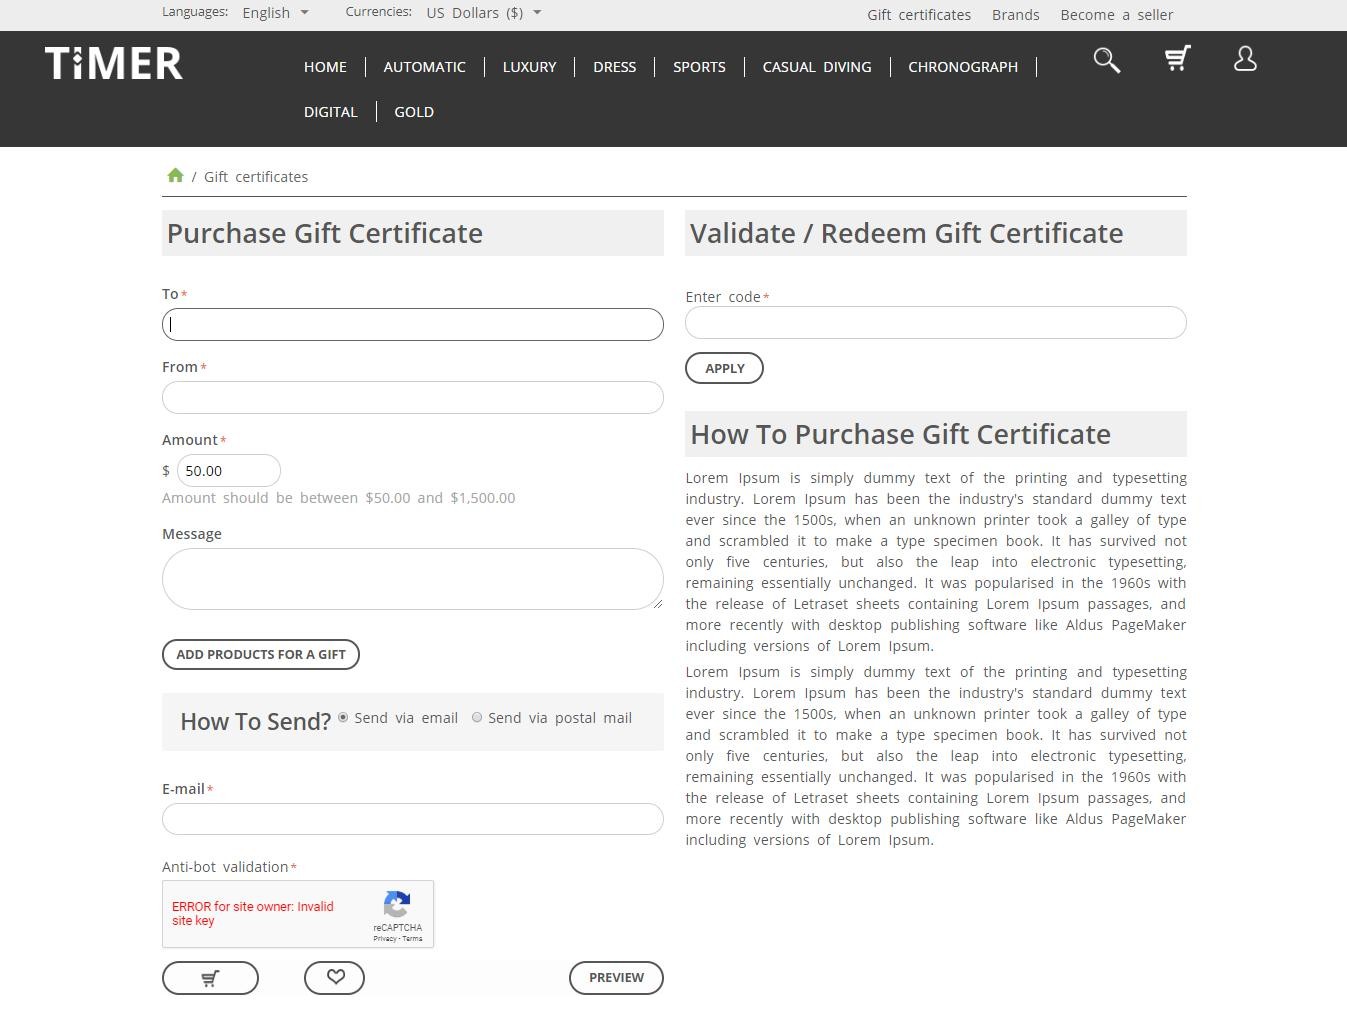This screenshot has width=1347, height=1034.
Task: Open reCAPTCHA Privacy link
Action: point(385,939)
